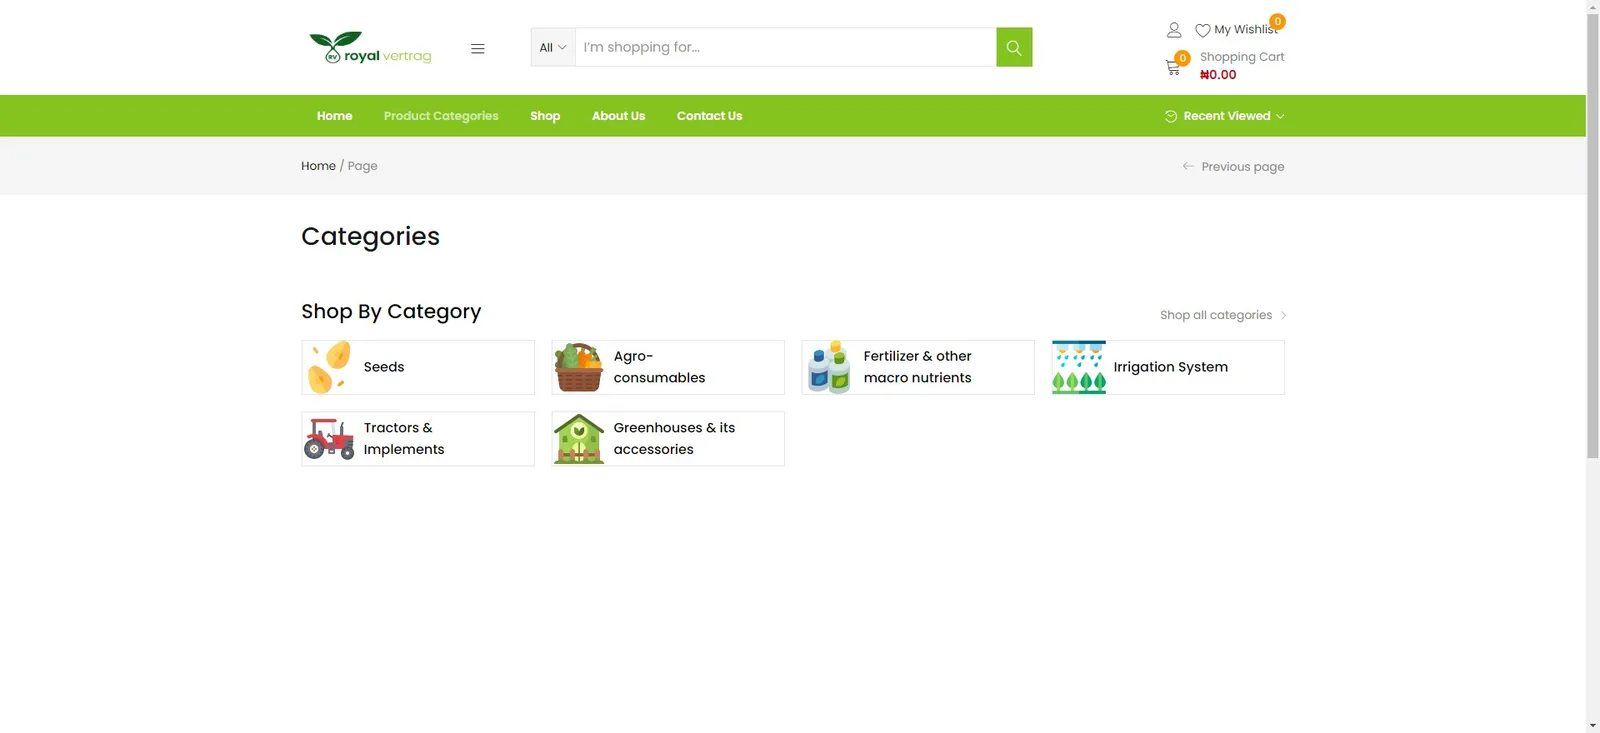Click the Fertilizer bottles image
The image size is (1600, 733).
(829, 367)
